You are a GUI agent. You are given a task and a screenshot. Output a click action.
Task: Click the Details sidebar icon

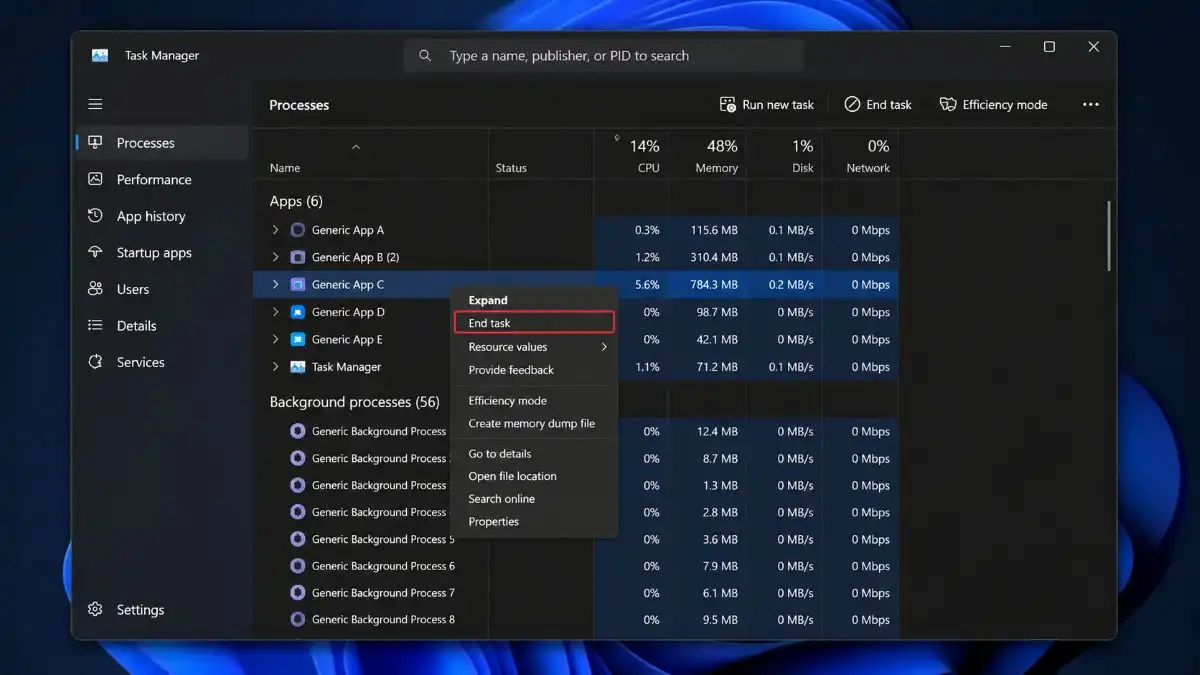point(95,325)
